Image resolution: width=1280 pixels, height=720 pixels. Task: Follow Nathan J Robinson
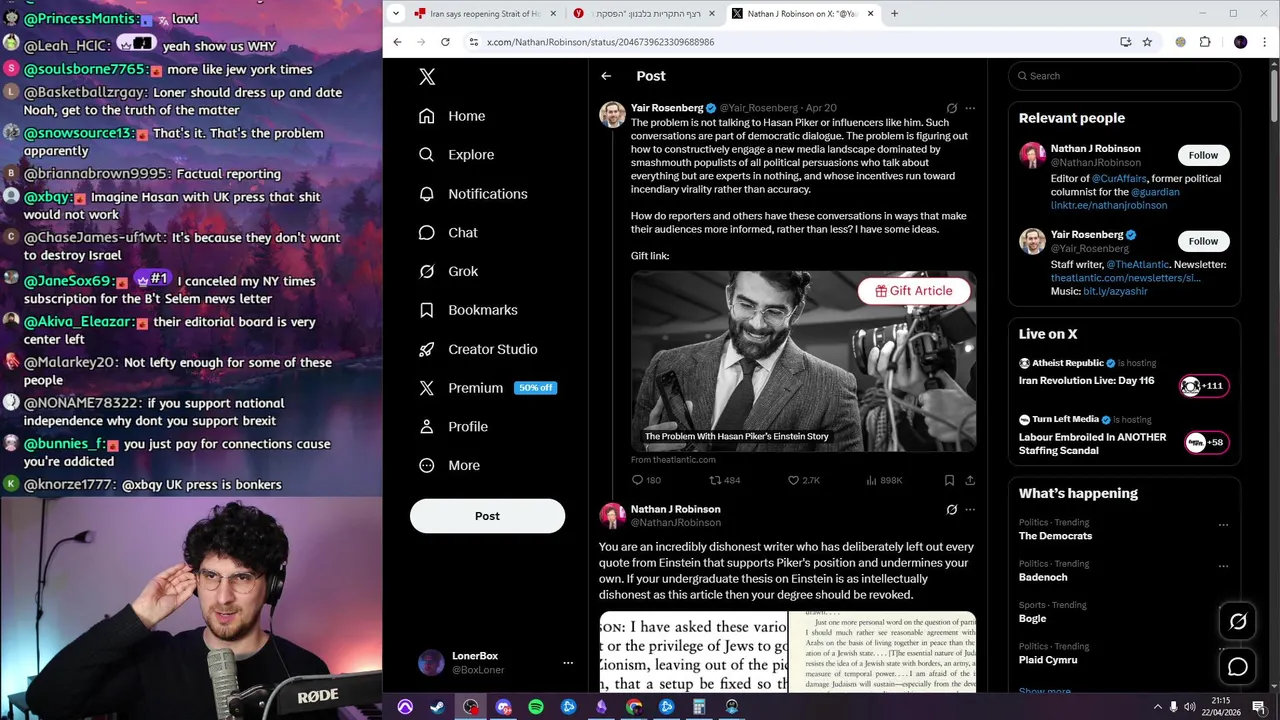[x=1203, y=155]
